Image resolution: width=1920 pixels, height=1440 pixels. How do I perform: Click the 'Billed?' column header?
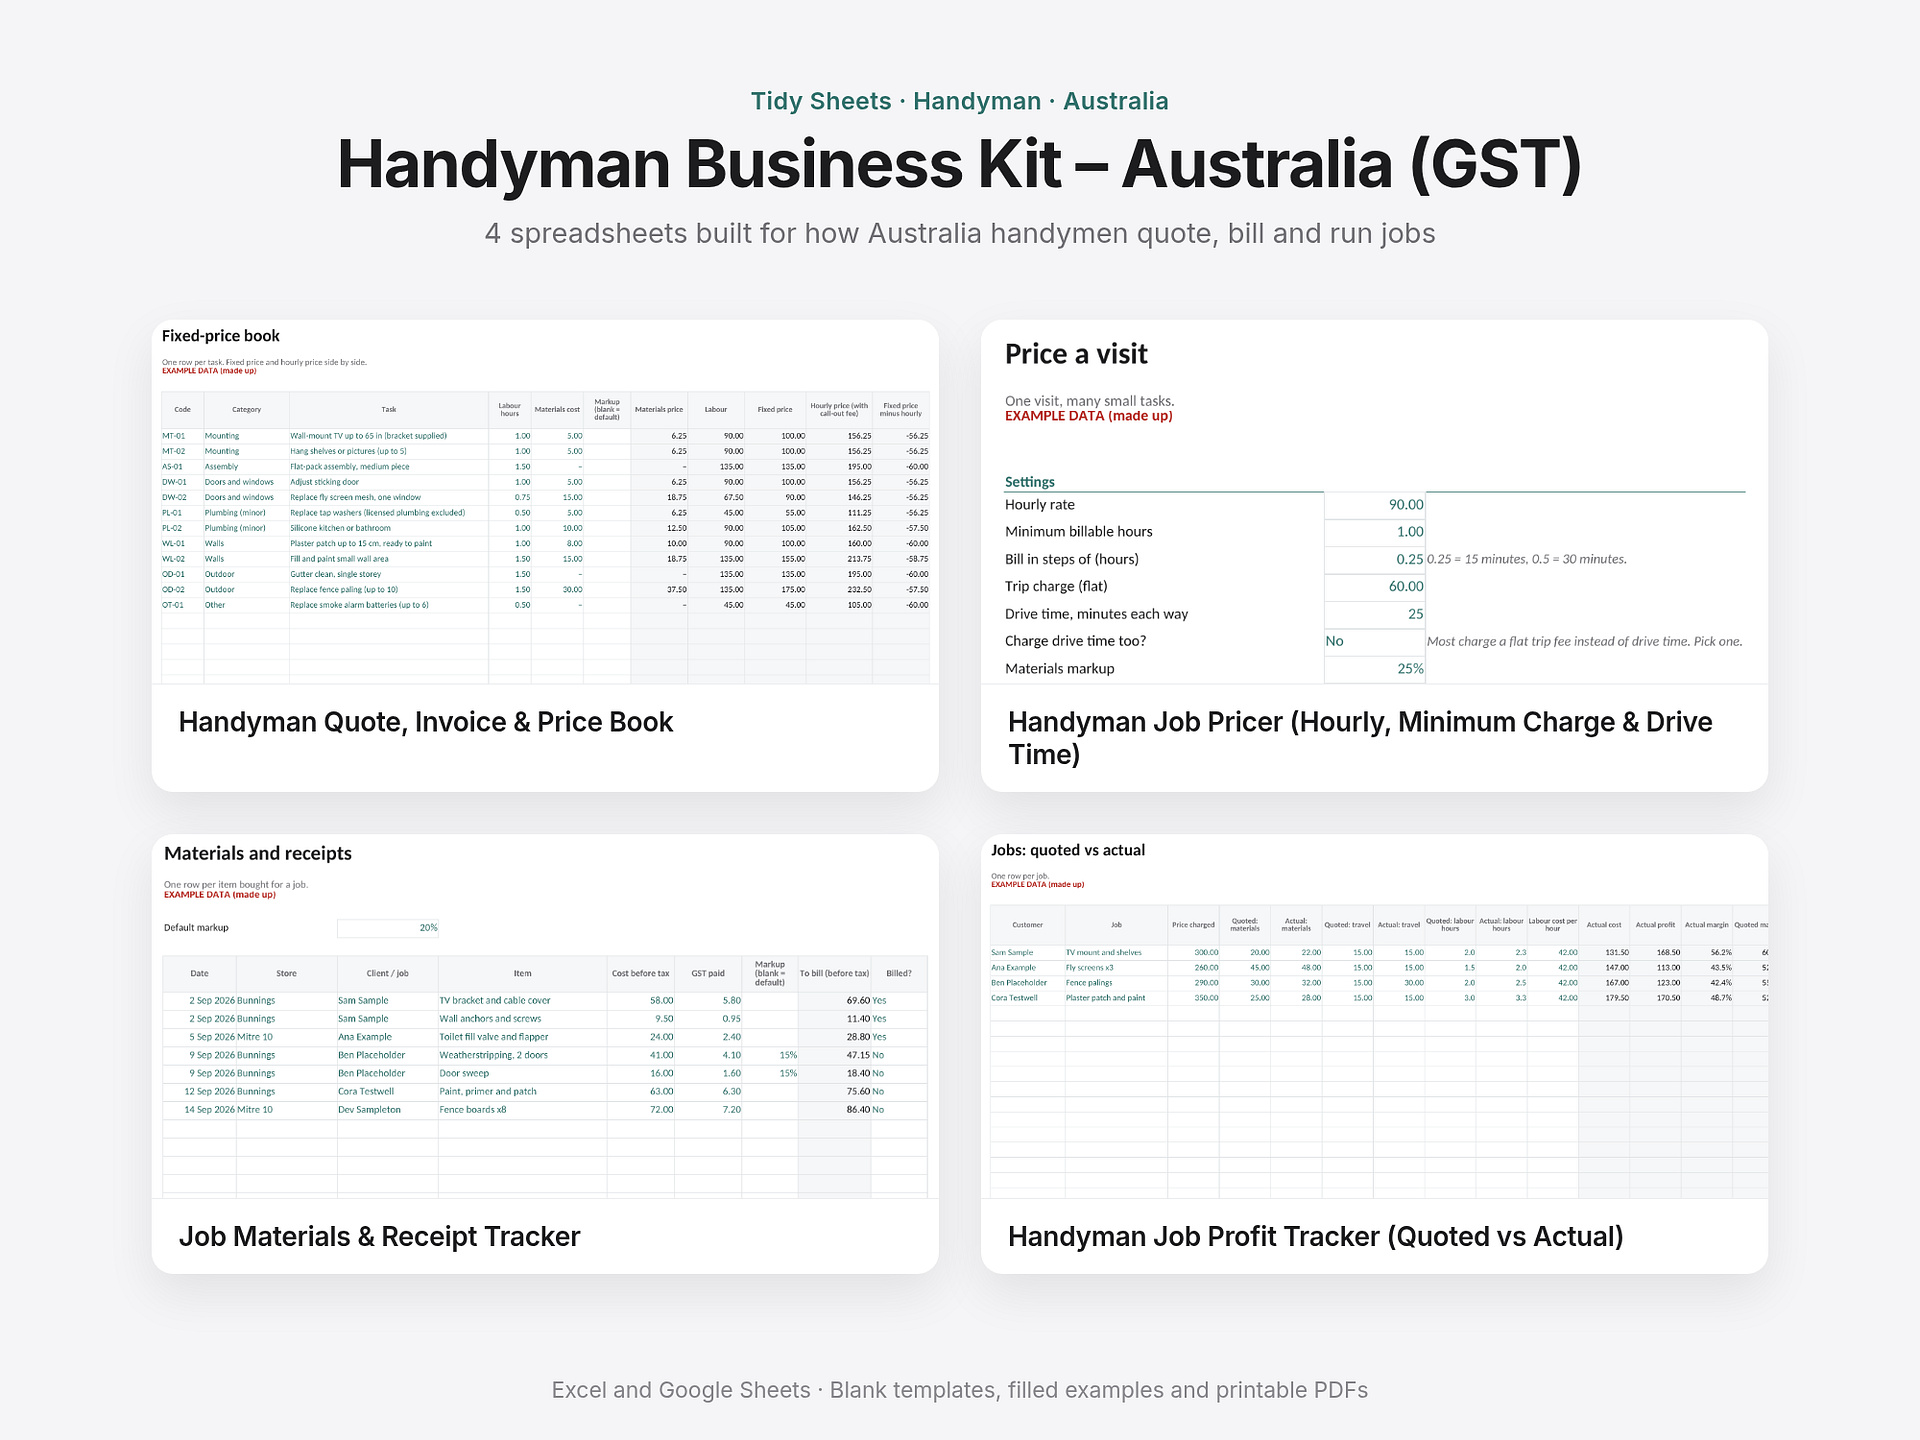899,974
